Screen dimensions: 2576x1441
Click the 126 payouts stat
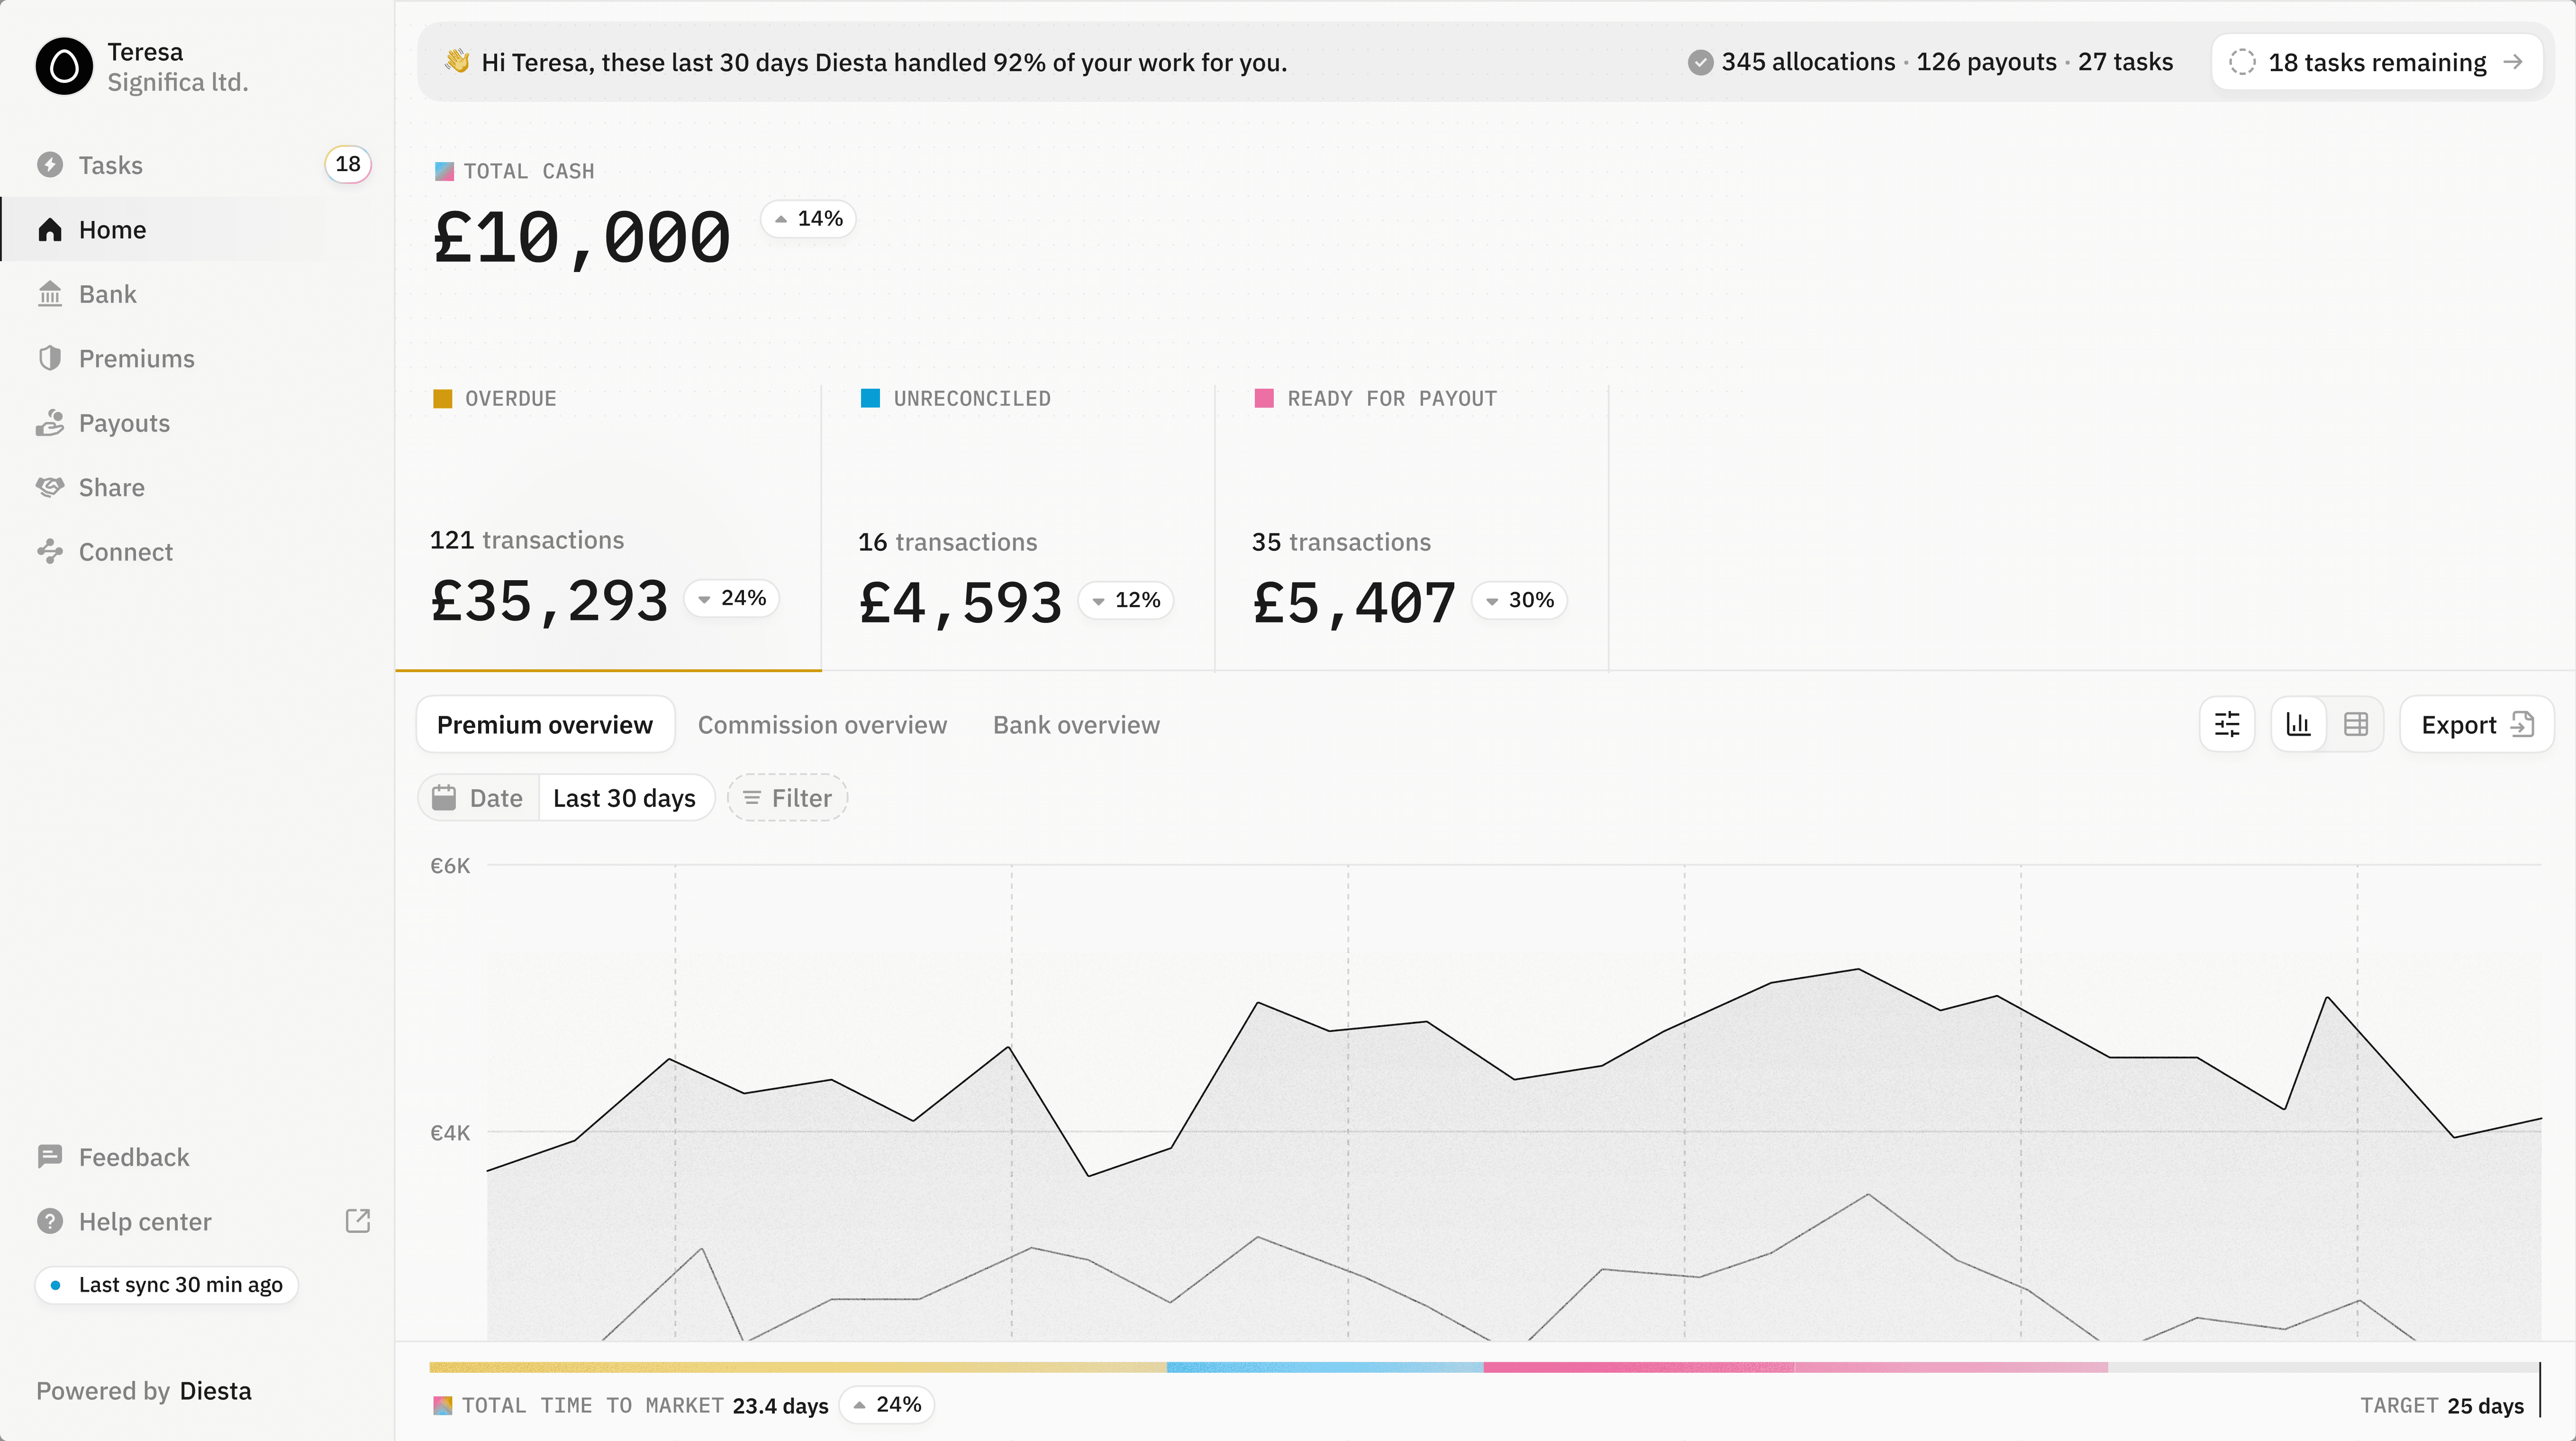[x=1986, y=62]
